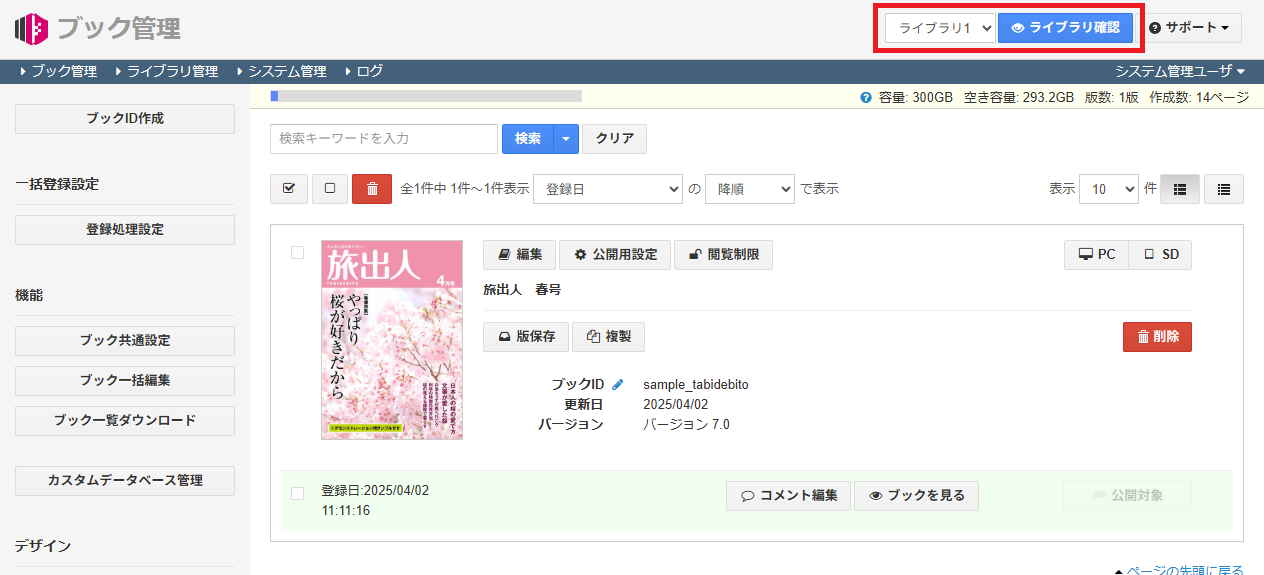Click the red trash bulk delete icon

pyautogui.click(x=372, y=189)
